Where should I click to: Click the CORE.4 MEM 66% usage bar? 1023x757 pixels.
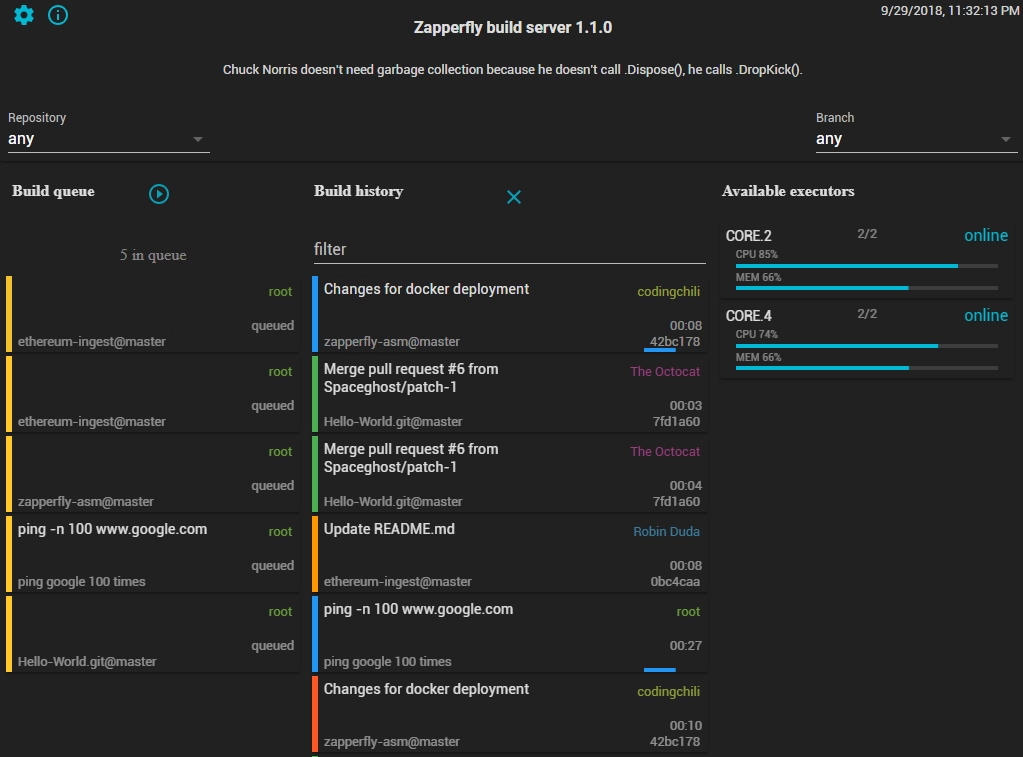pos(866,368)
